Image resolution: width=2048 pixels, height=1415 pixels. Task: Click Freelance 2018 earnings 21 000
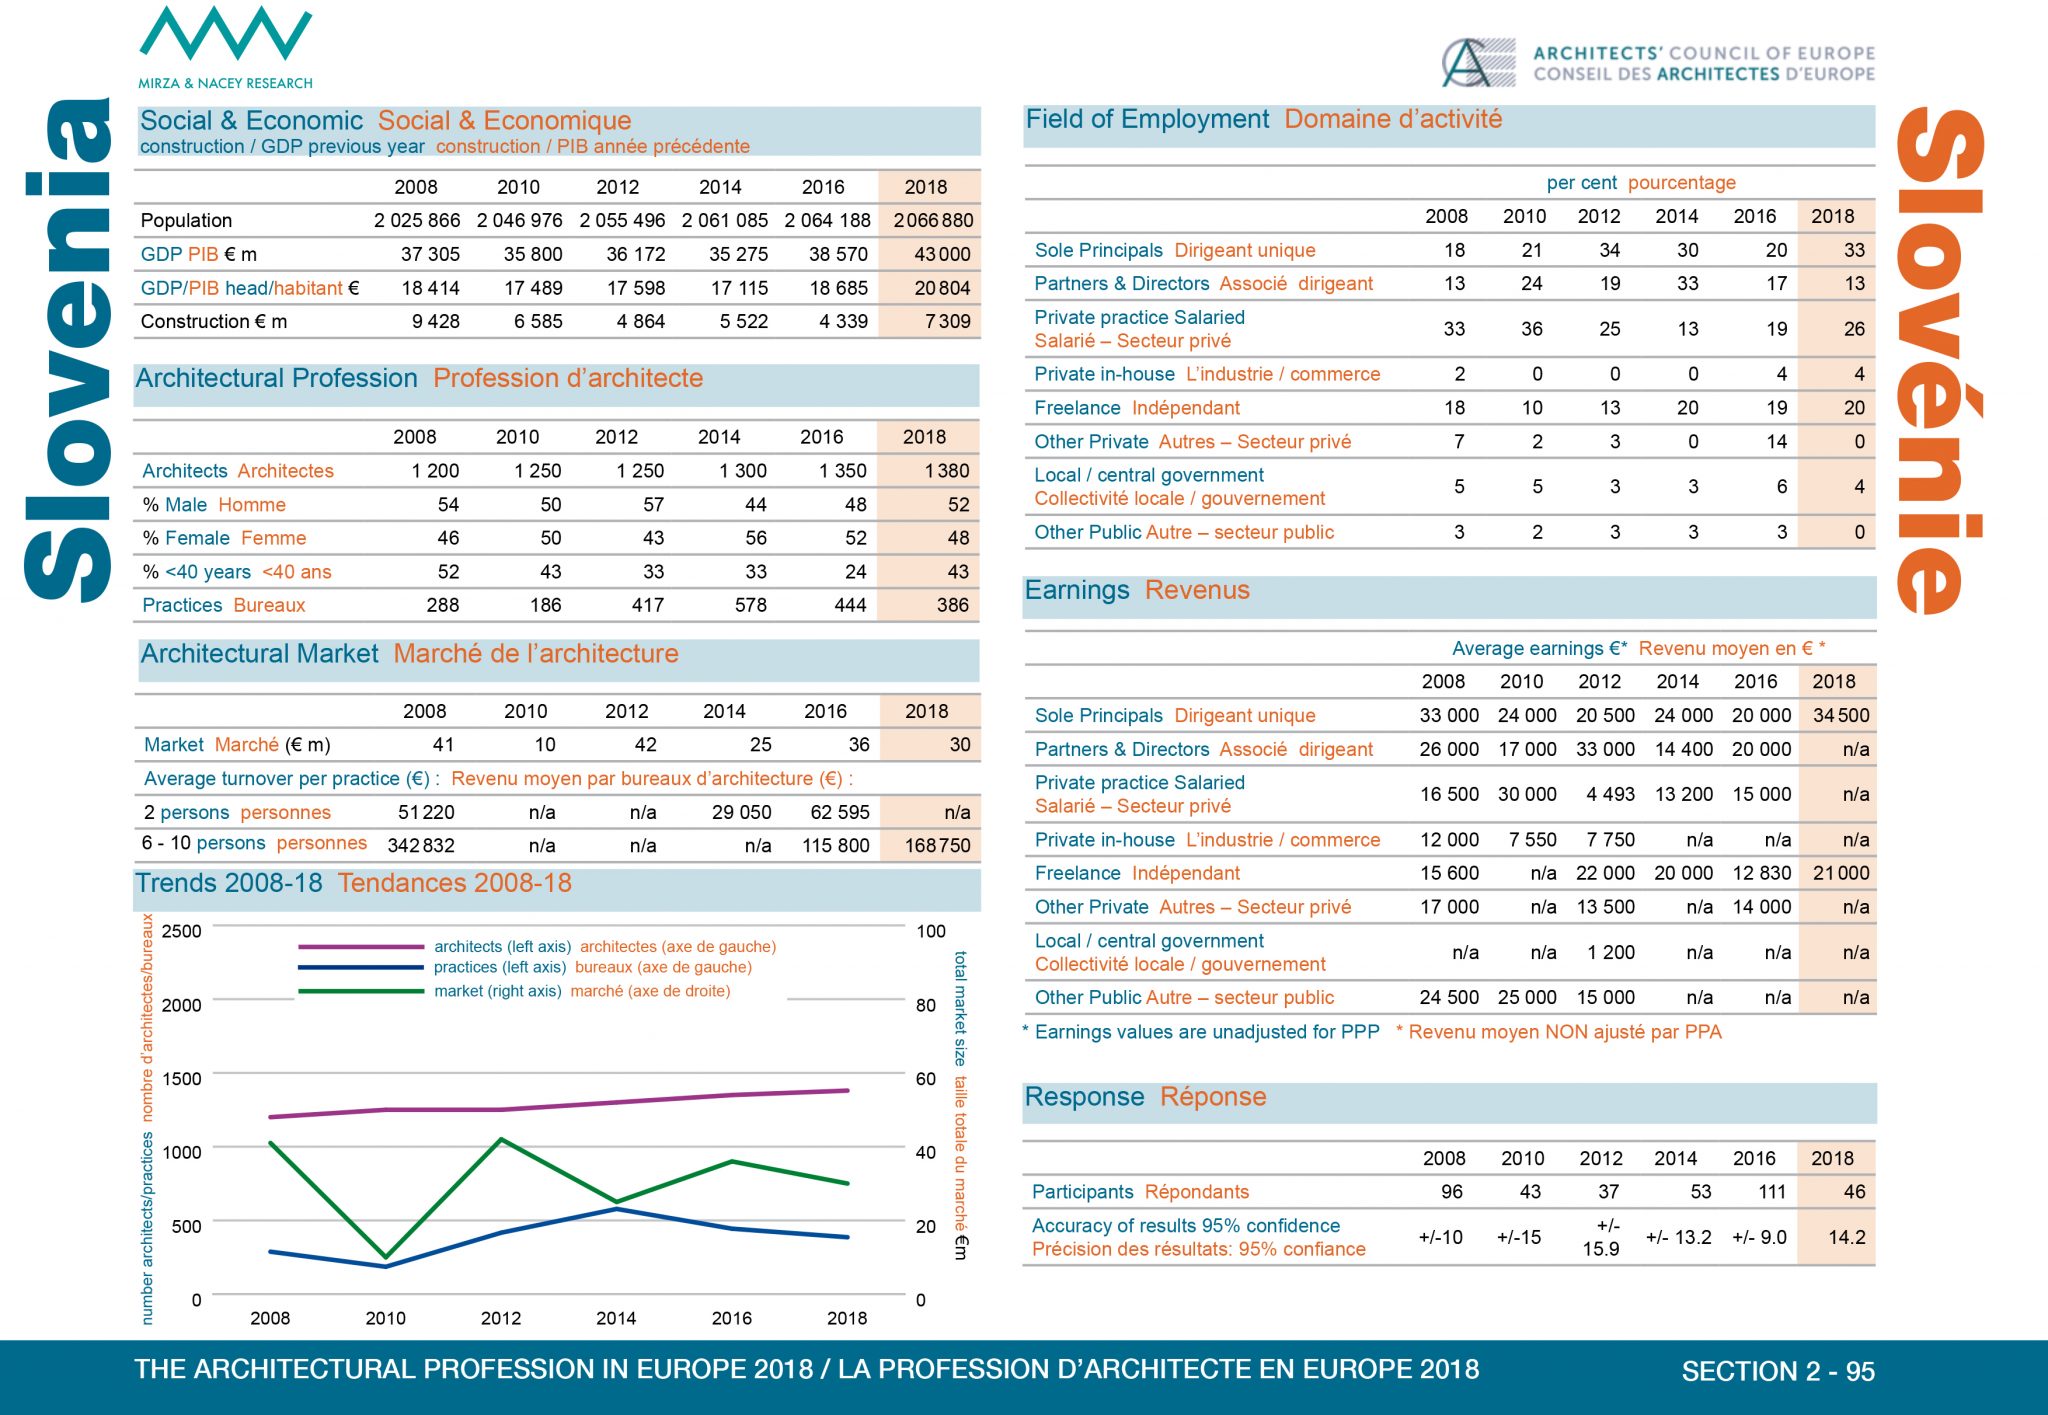1841,873
